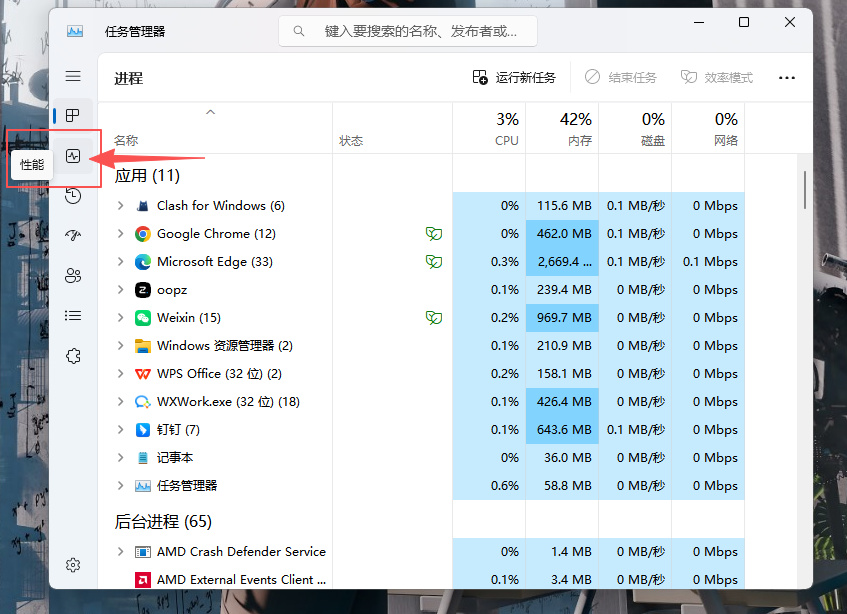
Task: Select the 后台进程 (65) group heading
Action: pyautogui.click(x=163, y=522)
